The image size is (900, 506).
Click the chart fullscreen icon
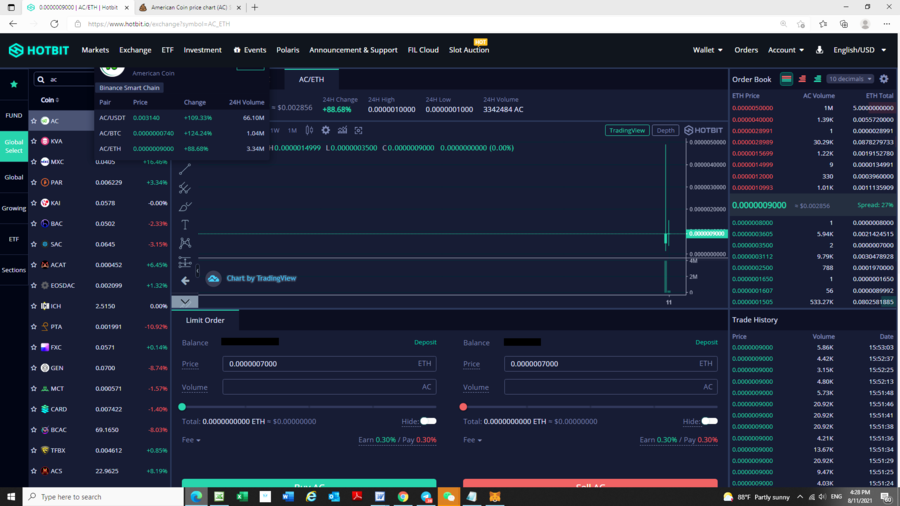pyautogui.click(x=358, y=130)
